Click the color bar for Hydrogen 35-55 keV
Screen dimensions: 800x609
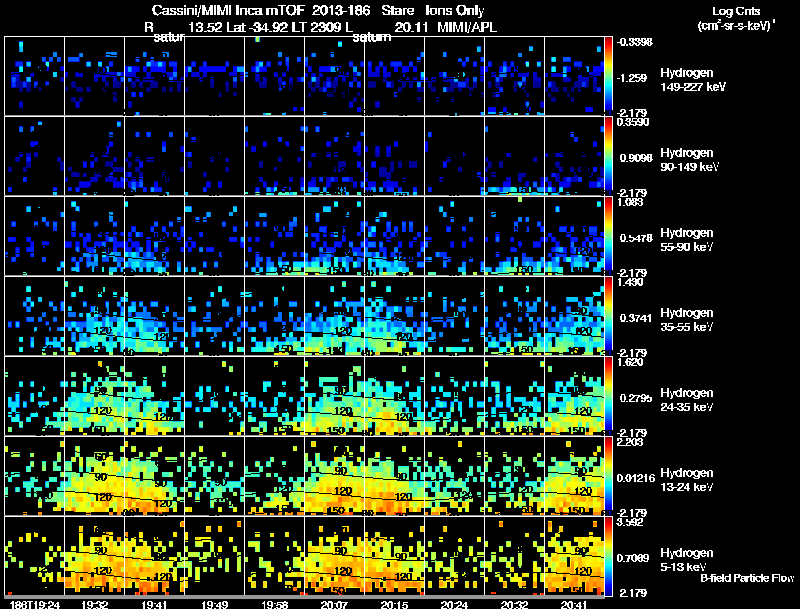point(610,316)
